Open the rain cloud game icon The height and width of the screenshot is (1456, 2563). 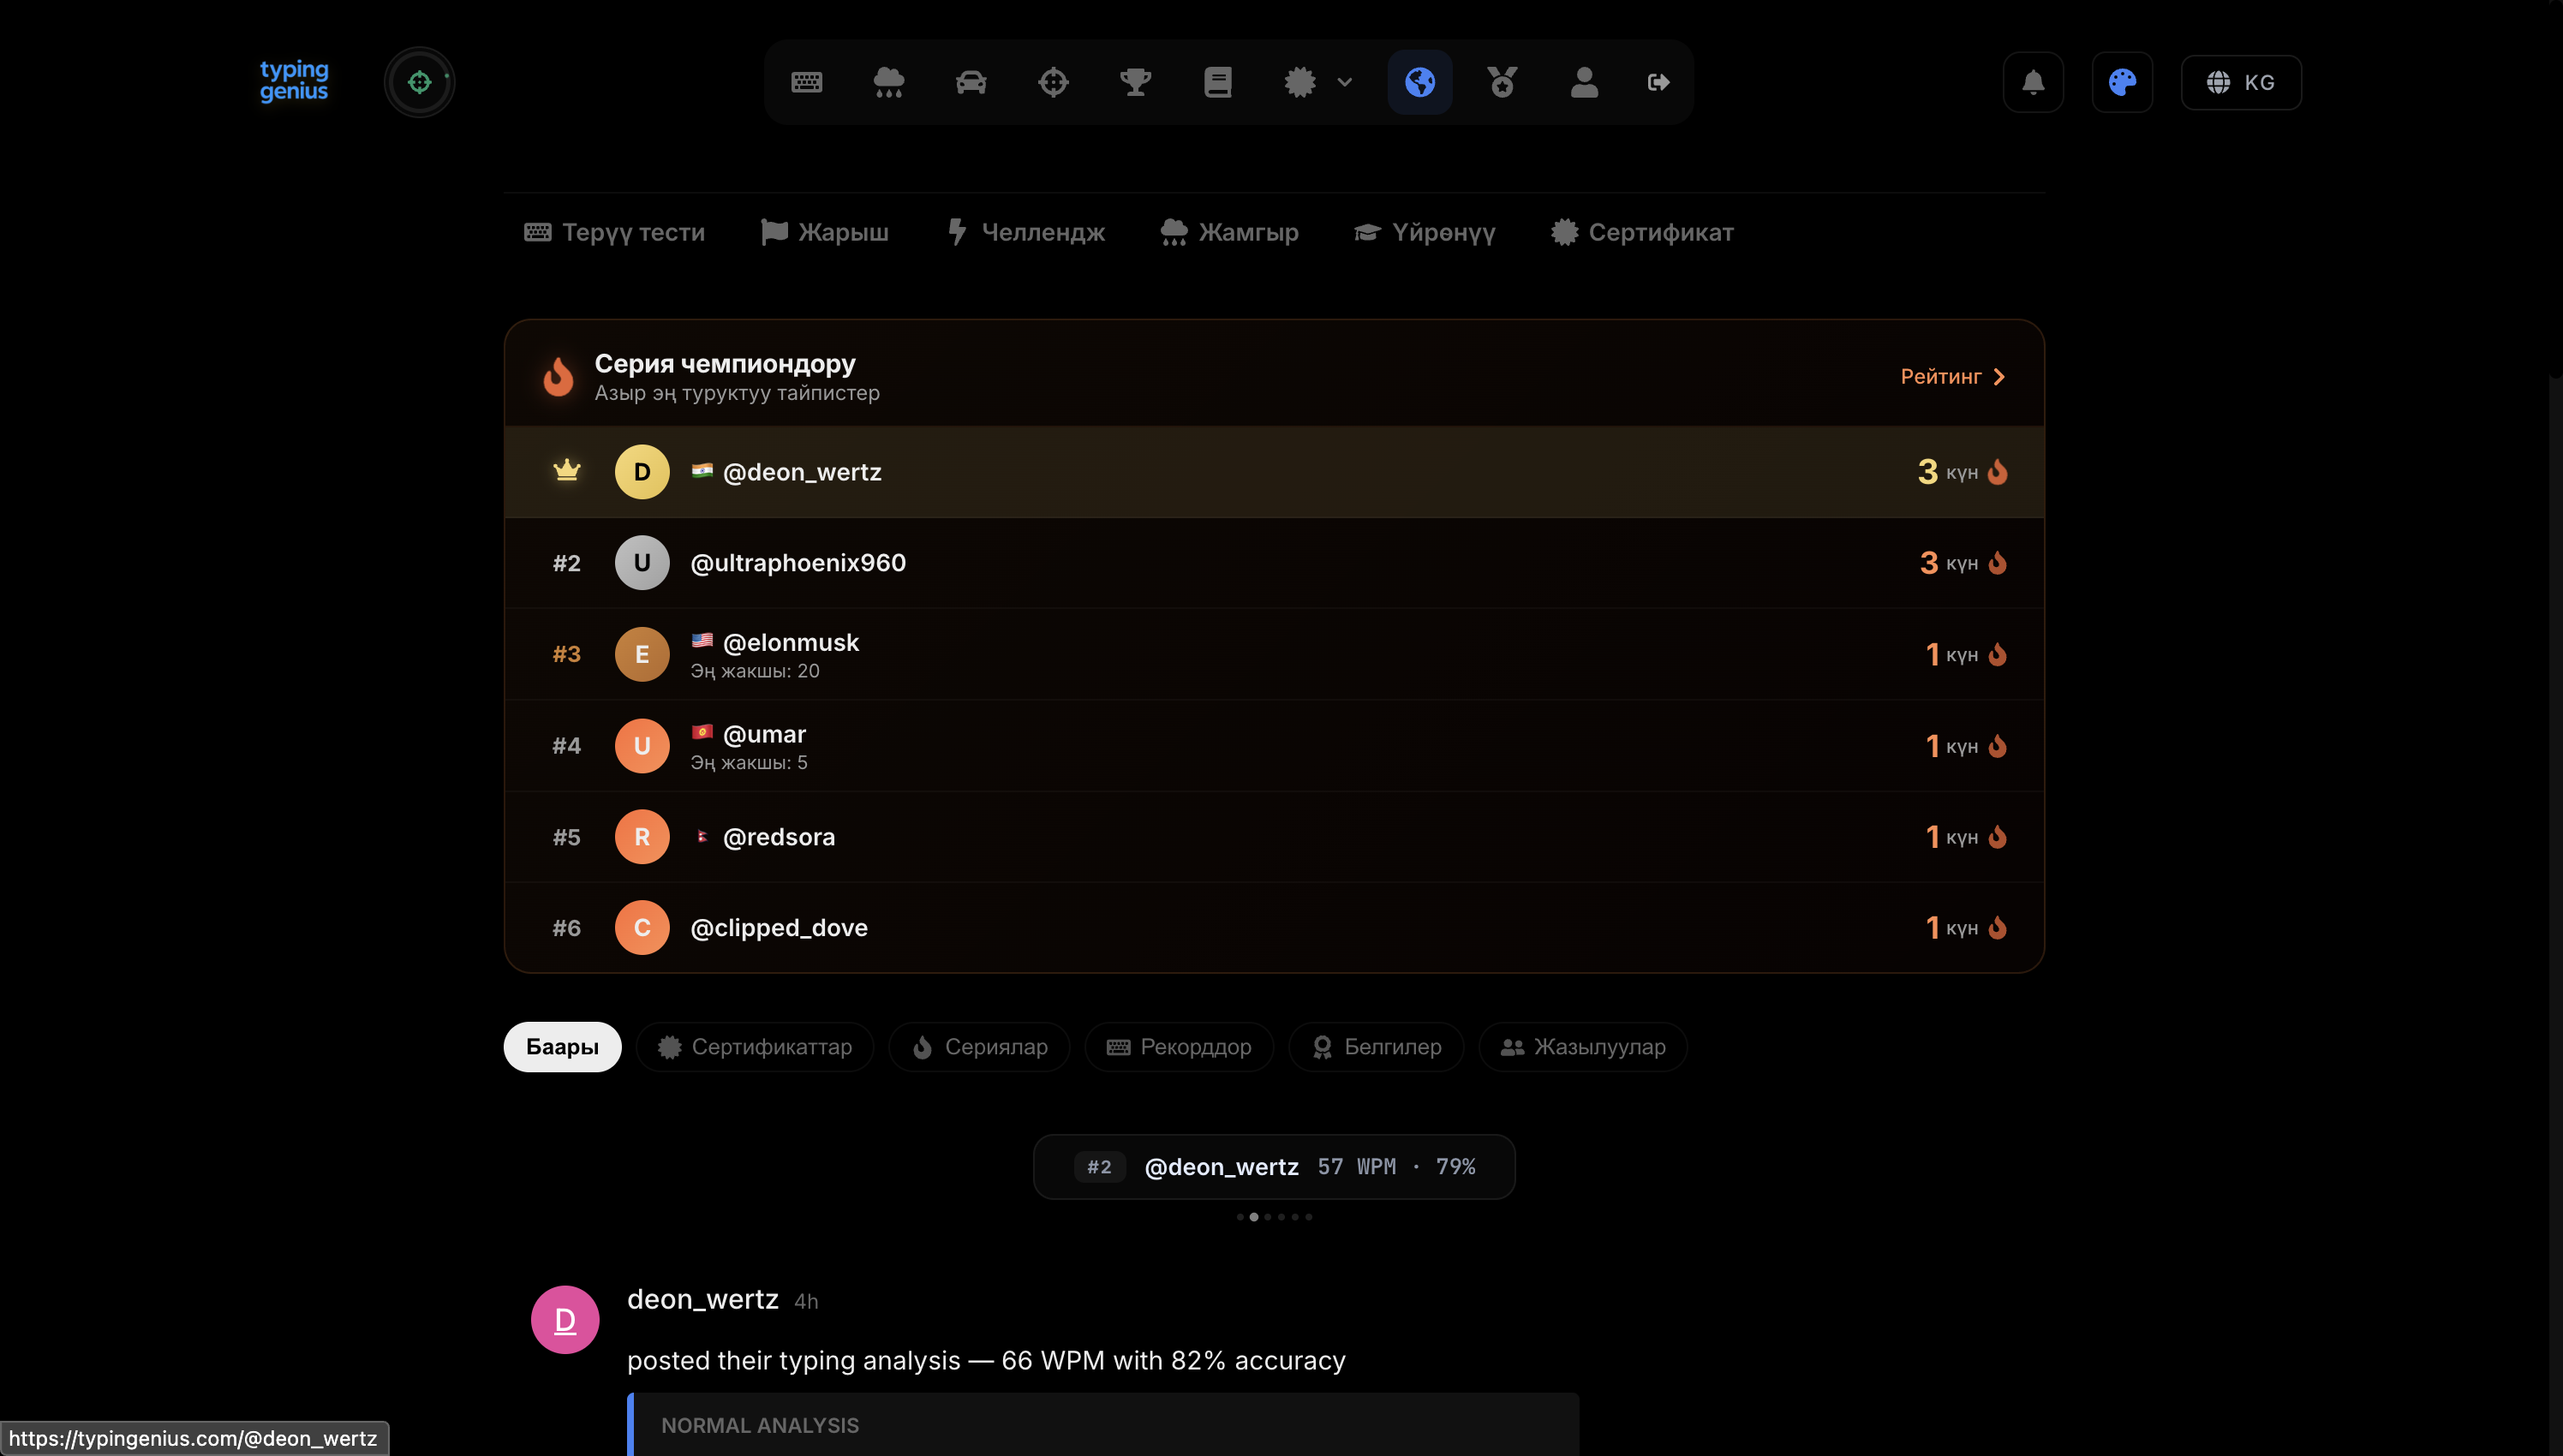(888, 82)
